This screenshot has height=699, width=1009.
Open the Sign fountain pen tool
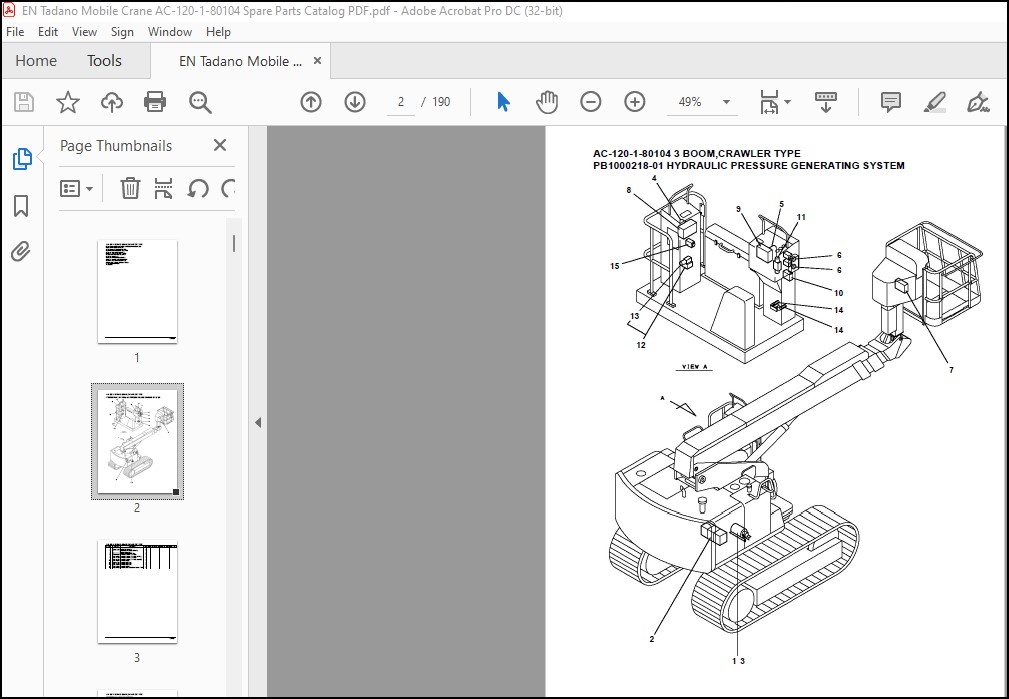[x=978, y=102]
